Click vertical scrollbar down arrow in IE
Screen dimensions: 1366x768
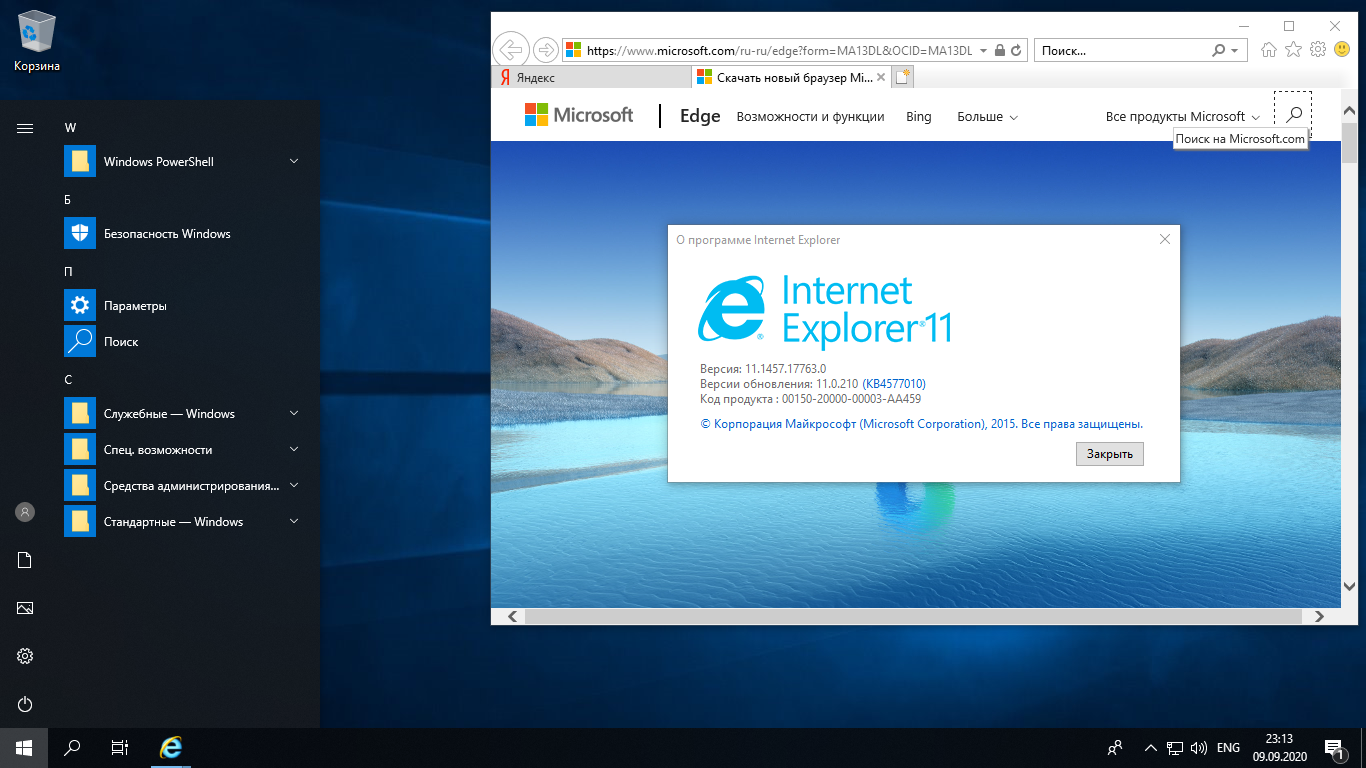pos(1349,587)
